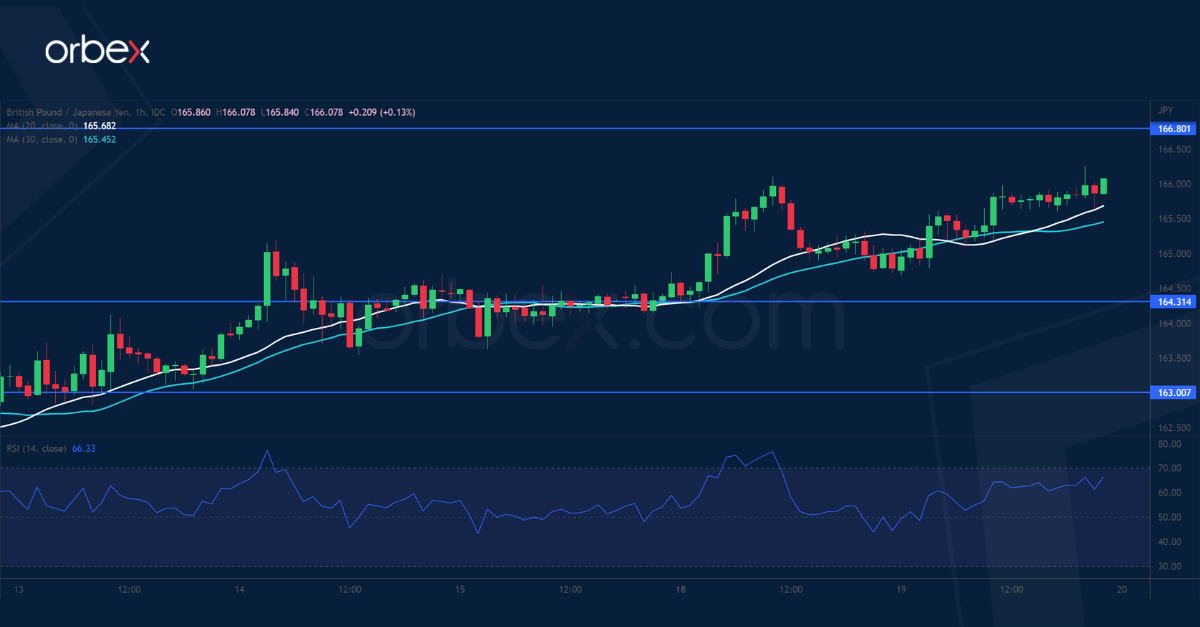Click the MA 30 value 165.452 in the legend
This screenshot has width=1200, height=627.
pyautogui.click(x=98, y=141)
